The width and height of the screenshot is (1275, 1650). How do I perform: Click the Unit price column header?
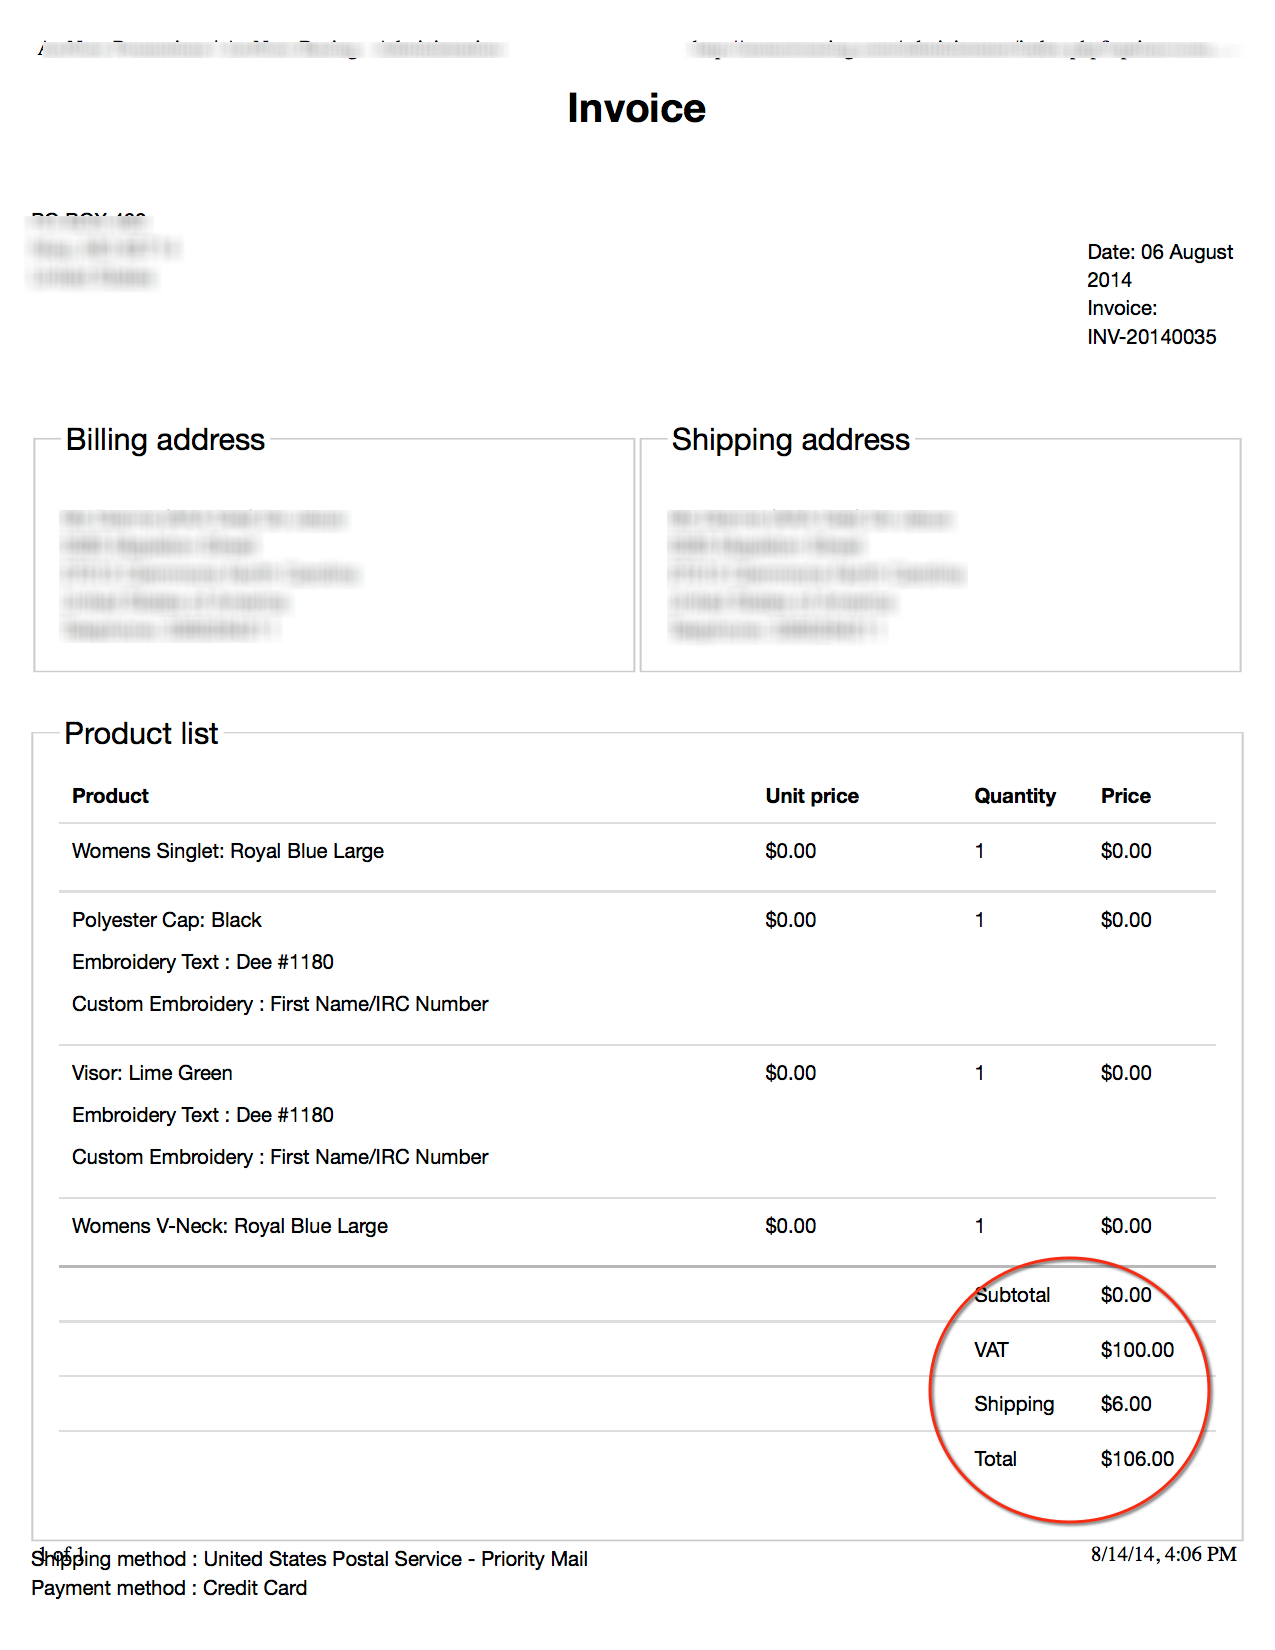811,796
